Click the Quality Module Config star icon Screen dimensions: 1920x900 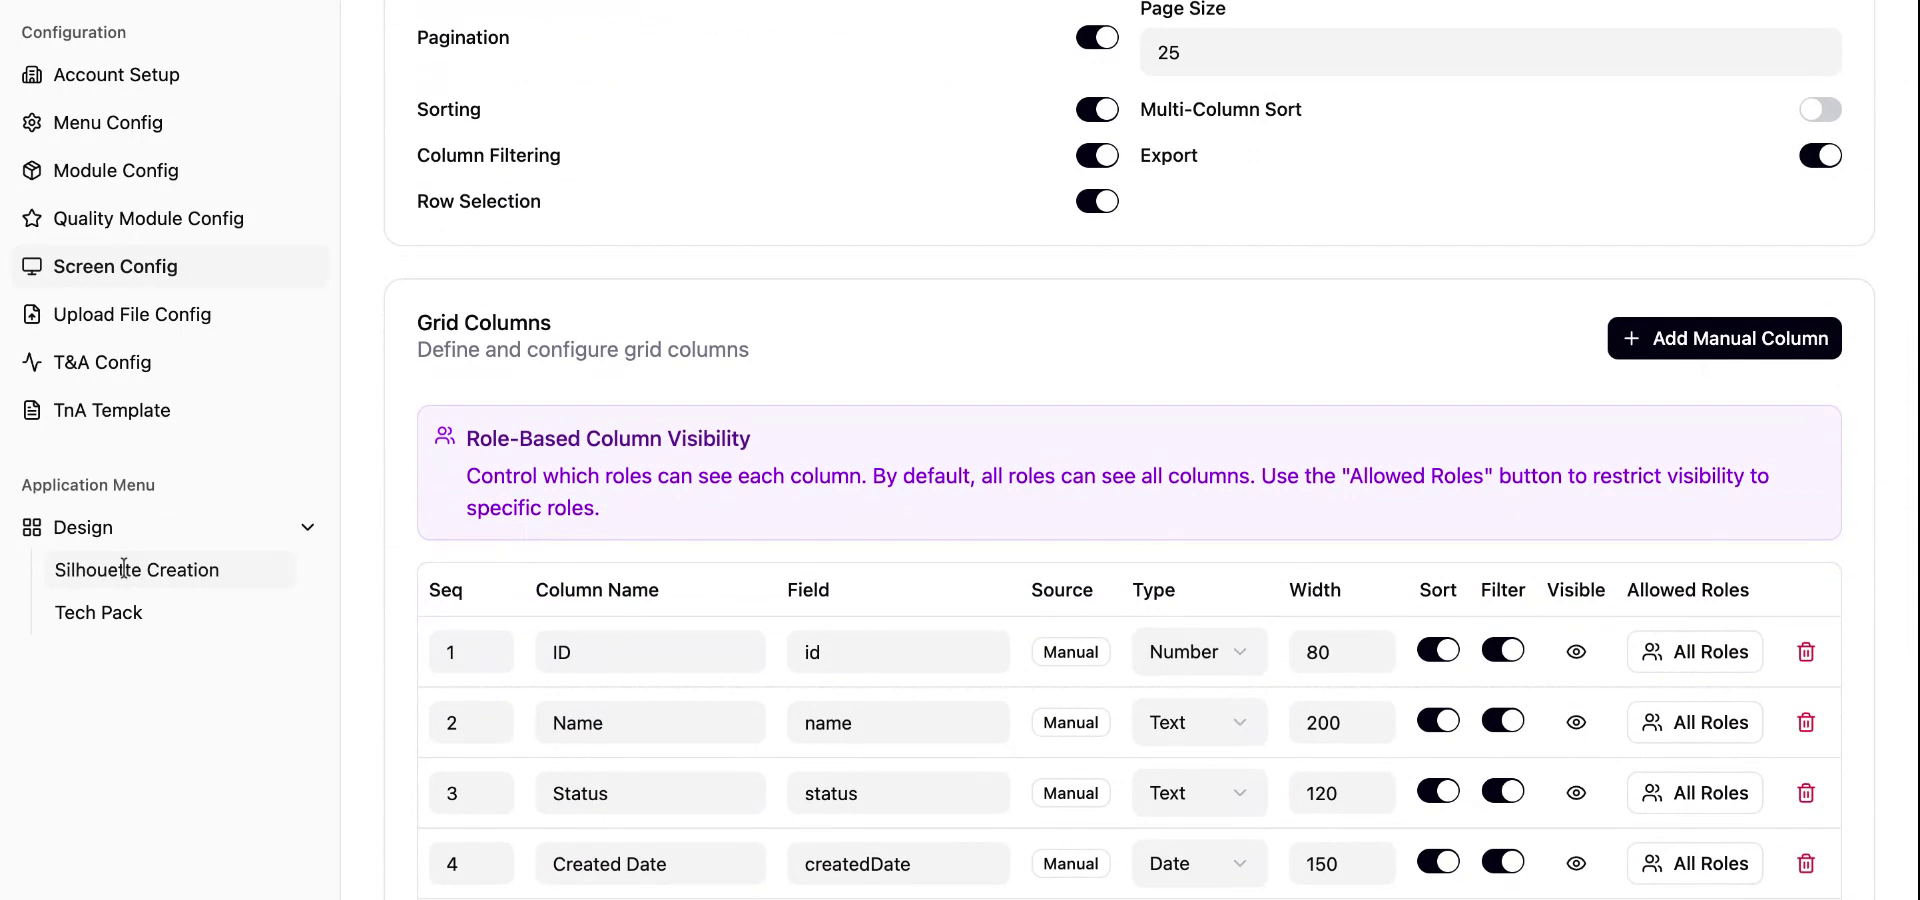click(x=32, y=218)
